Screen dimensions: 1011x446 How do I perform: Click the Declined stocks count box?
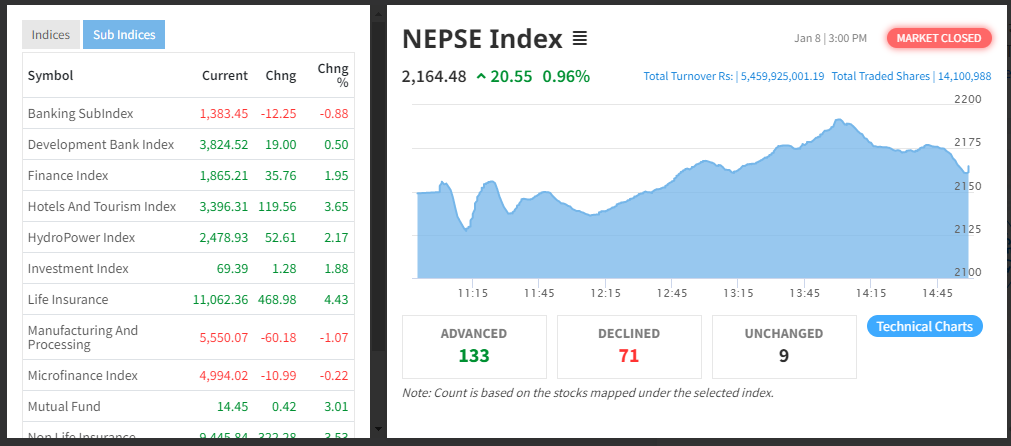click(x=629, y=346)
